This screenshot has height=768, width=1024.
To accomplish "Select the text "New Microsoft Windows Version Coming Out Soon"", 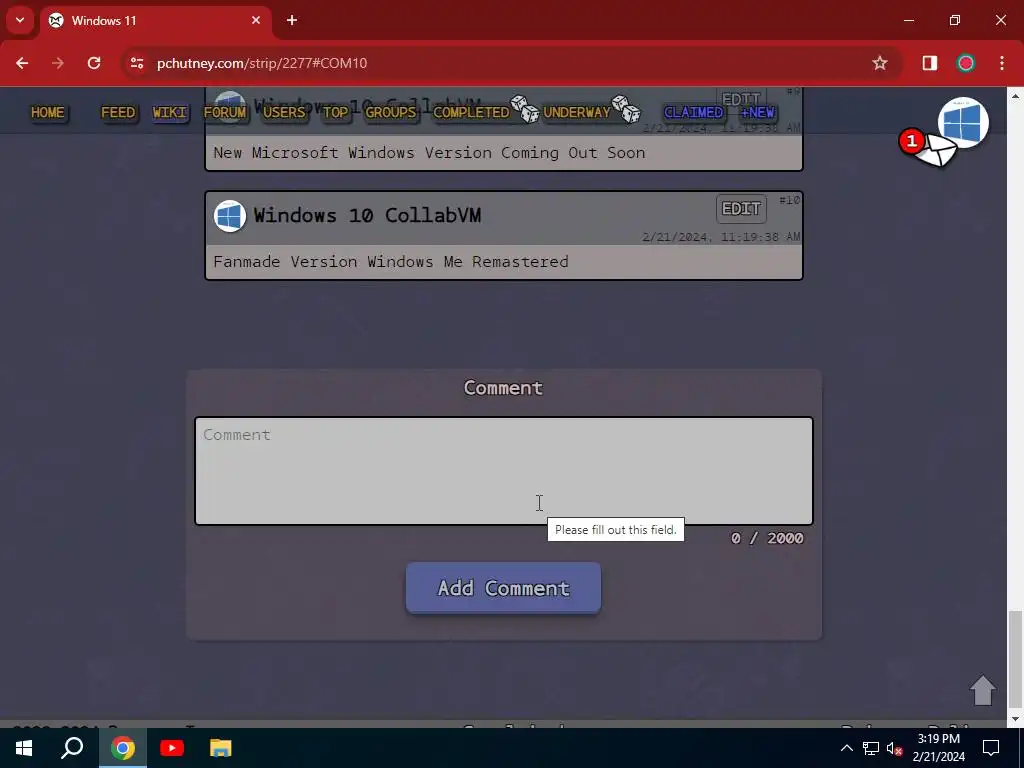I will coord(429,153).
